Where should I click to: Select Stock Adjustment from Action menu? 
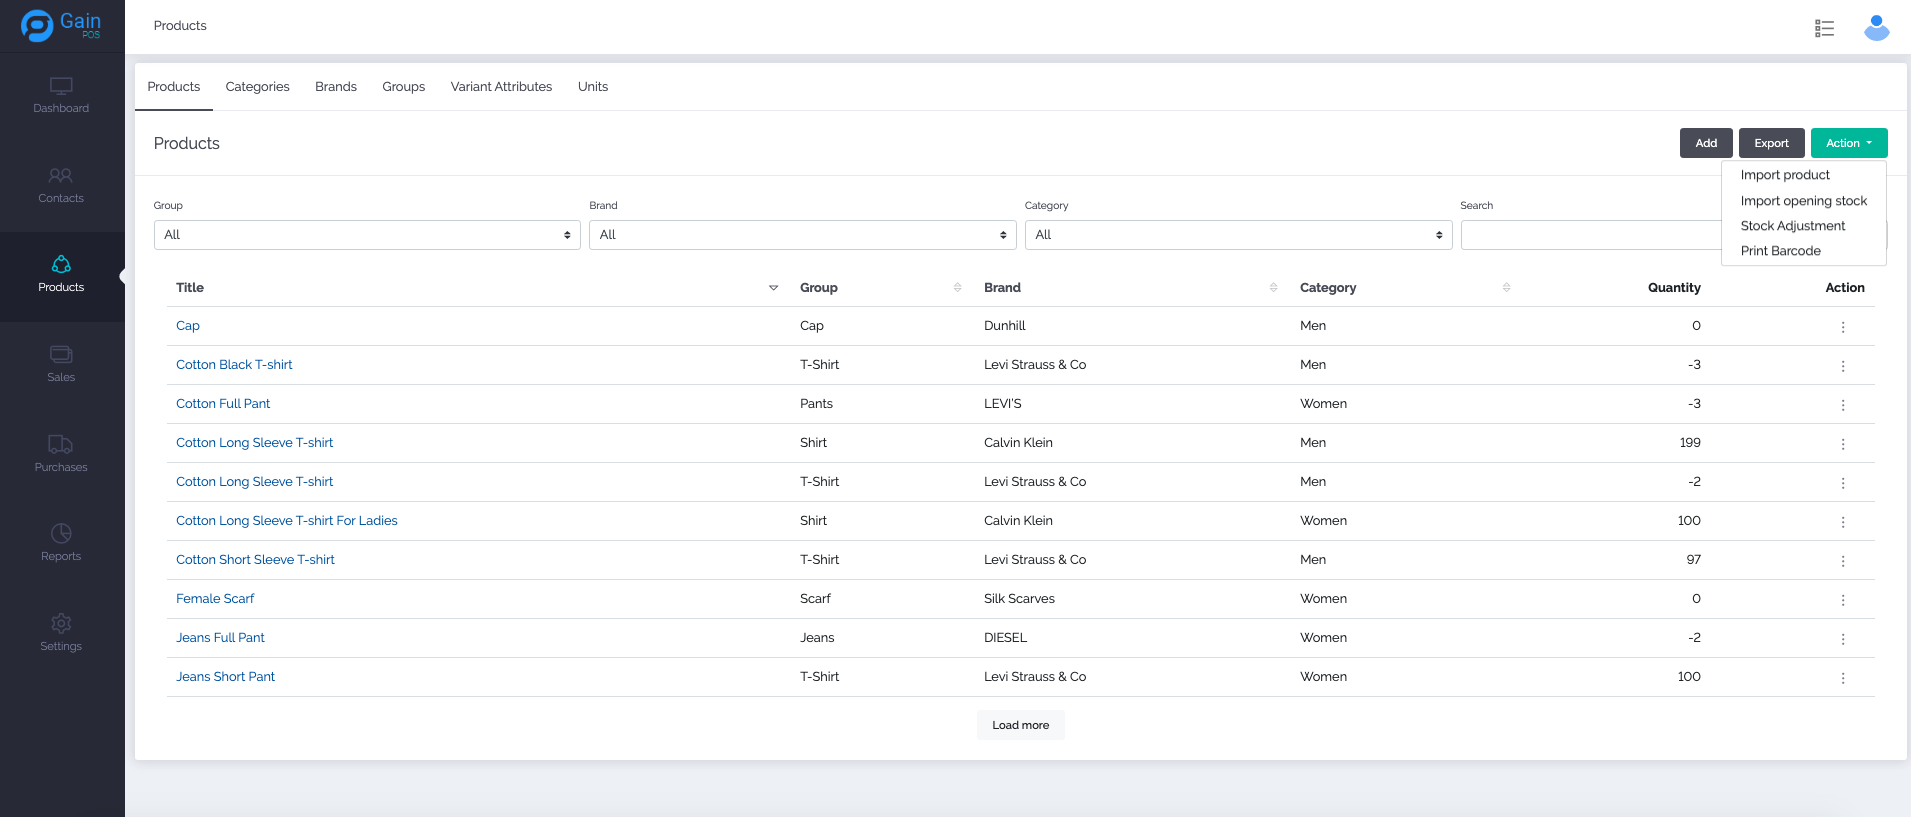1792,226
